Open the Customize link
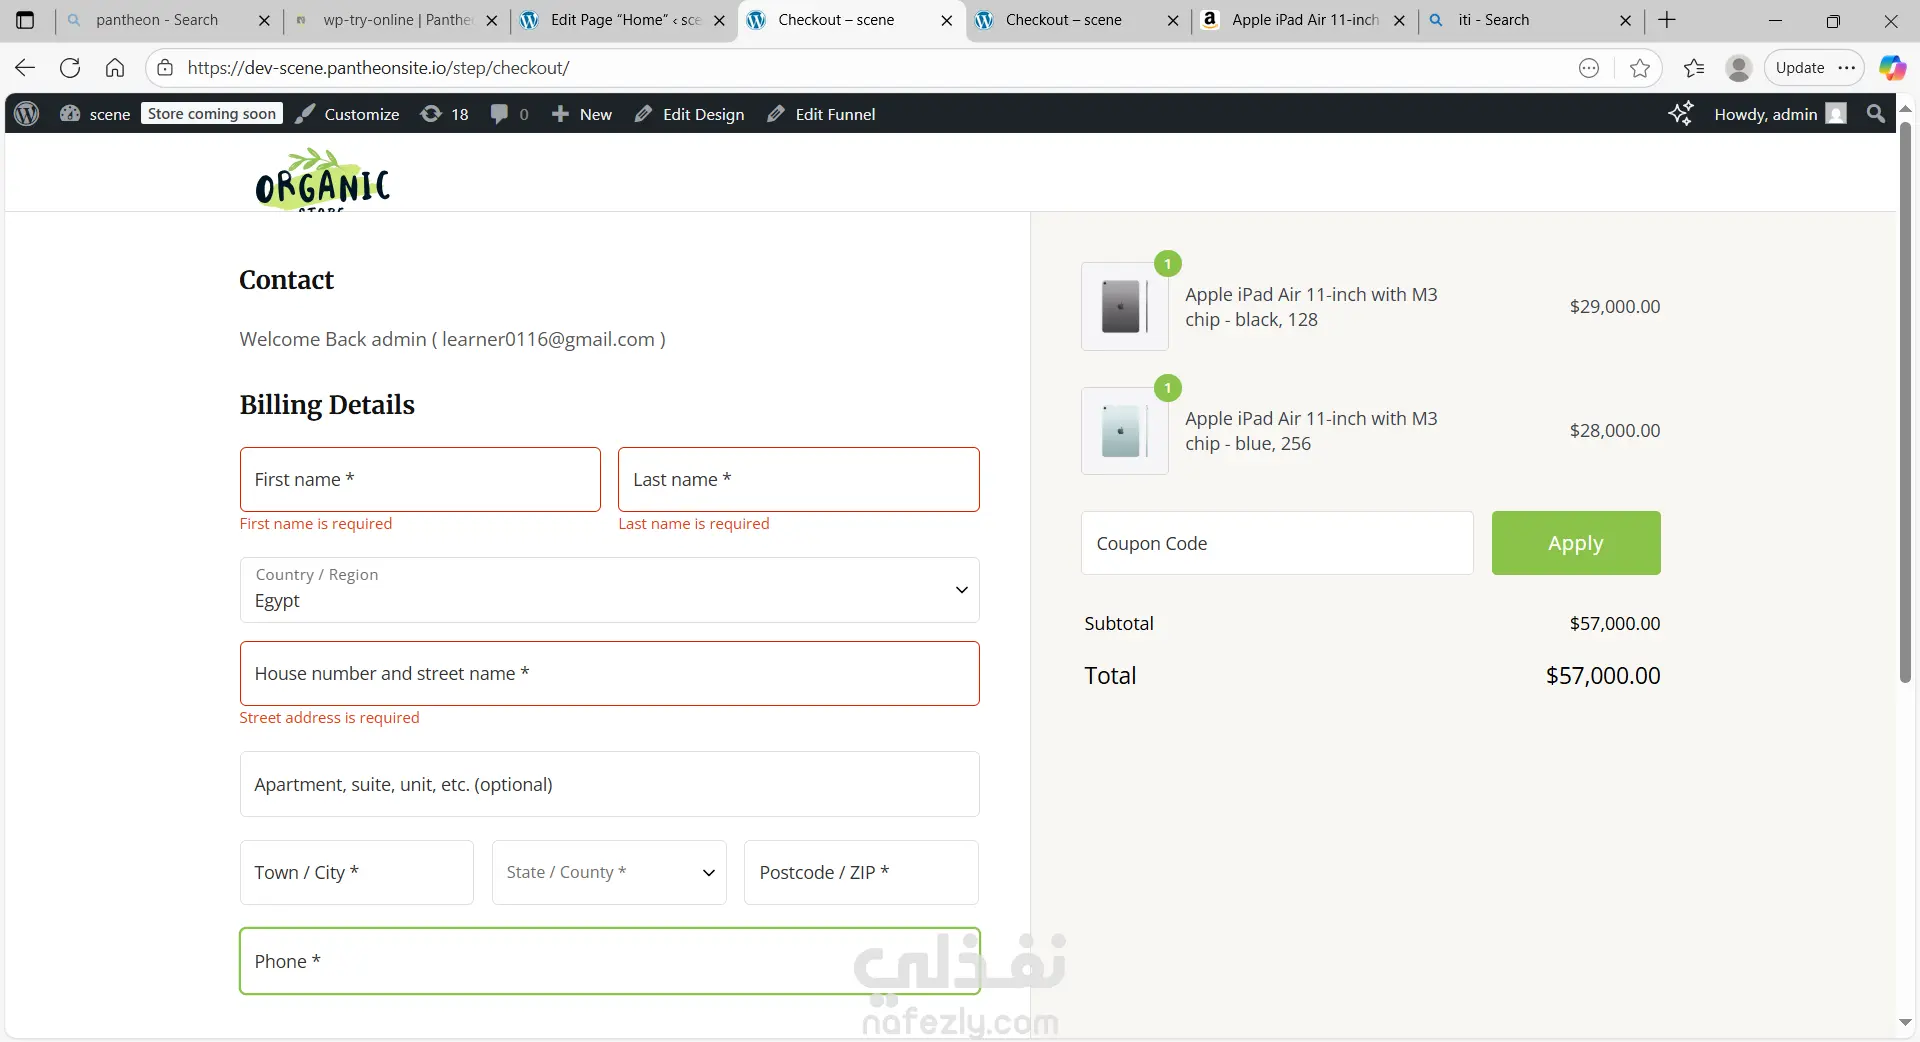Screen dimensions: 1920x1042 [x=348, y=114]
